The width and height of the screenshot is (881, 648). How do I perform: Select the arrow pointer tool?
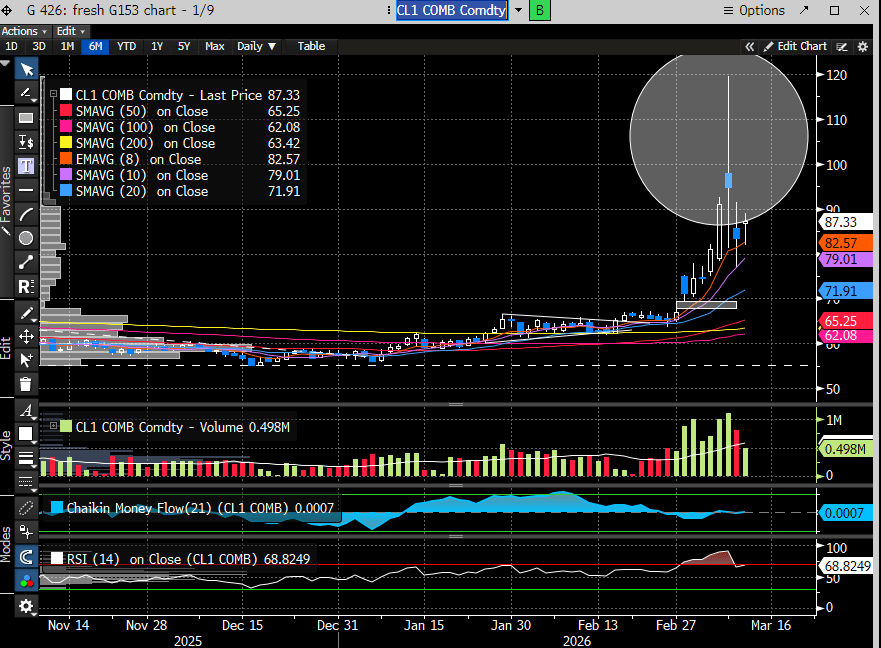pos(26,68)
